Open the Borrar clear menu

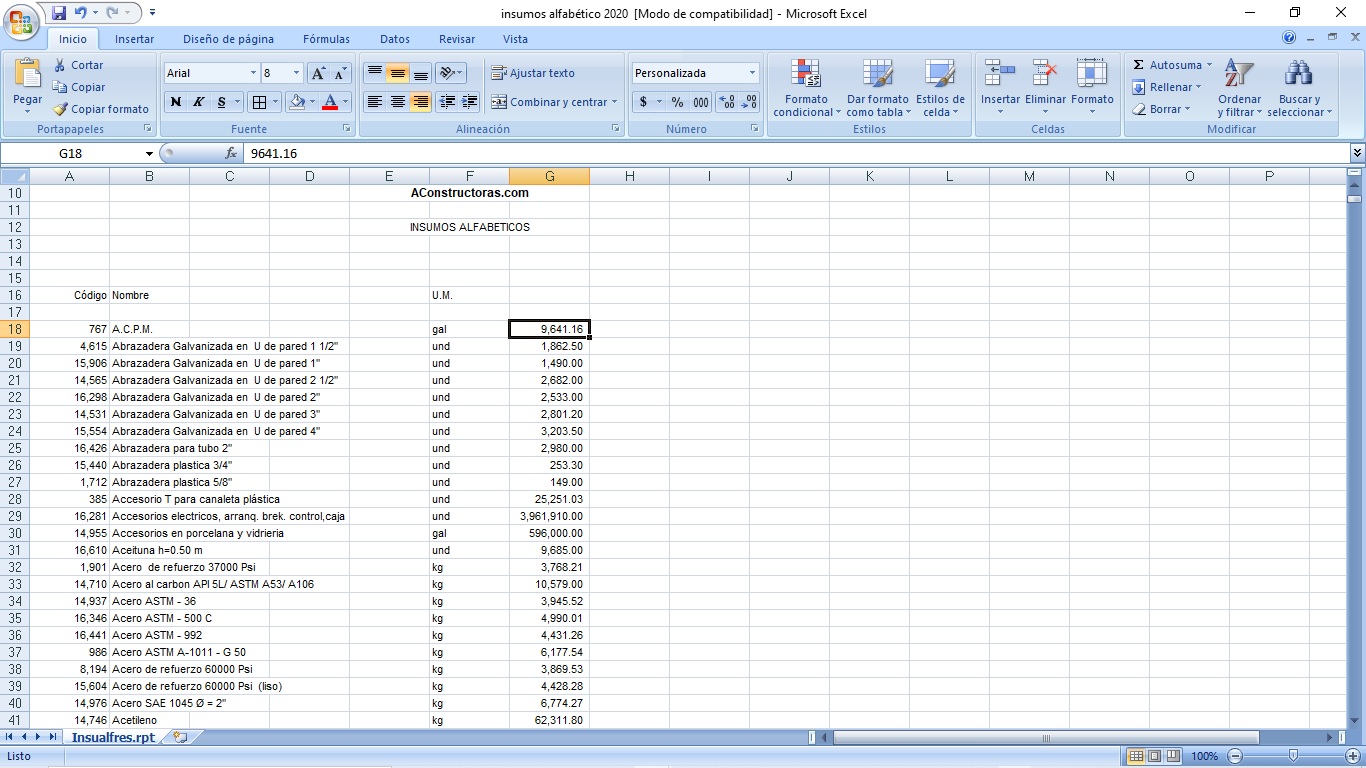point(1161,109)
